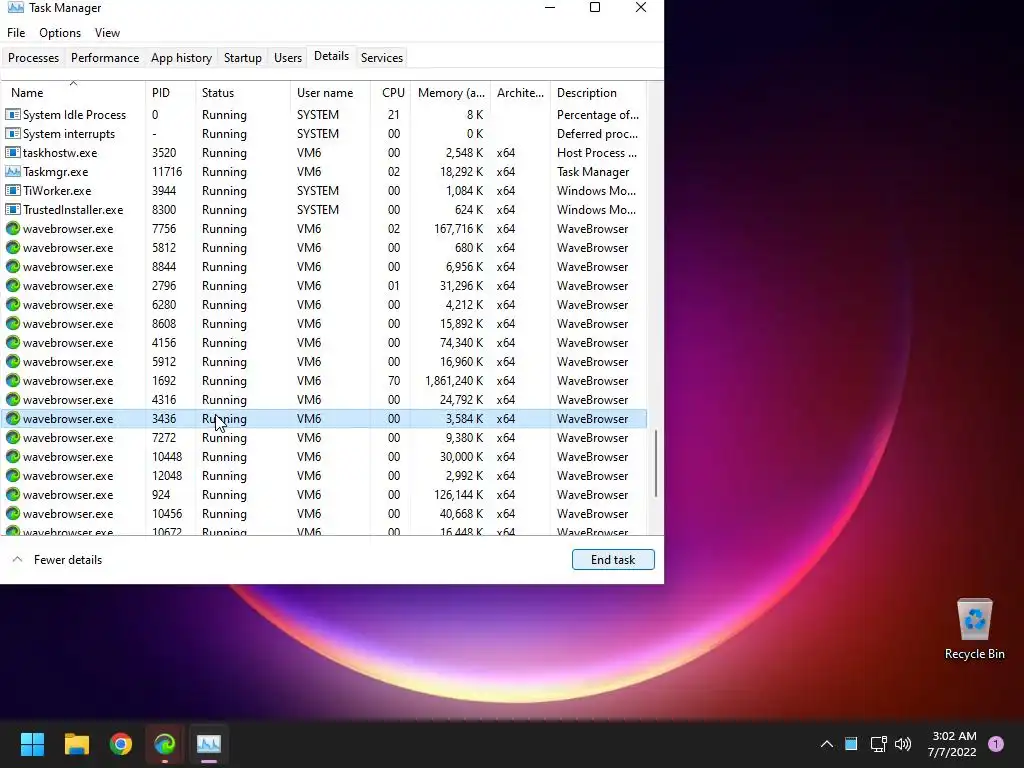Click System interrupts row icon
The height and width of the screenshot is (768, 1024).
pyautogui.click(x=12, y=133)
